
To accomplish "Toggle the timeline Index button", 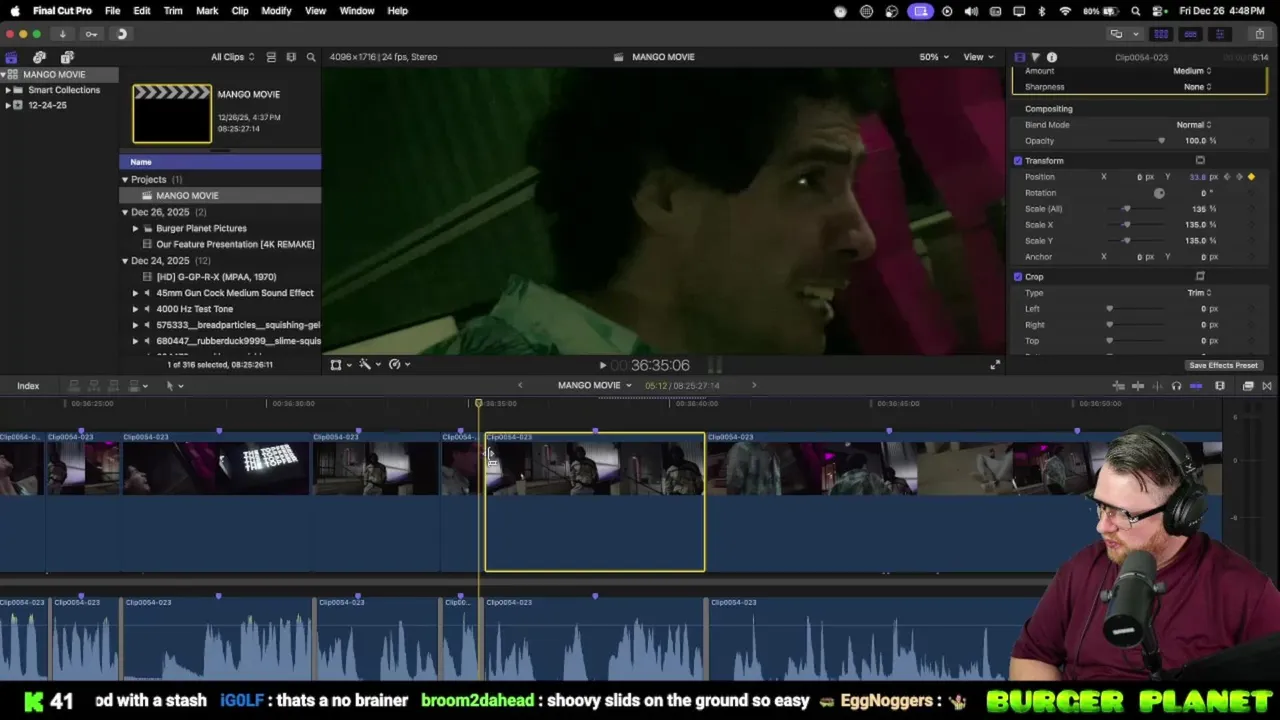I will [x=28, y=386].
